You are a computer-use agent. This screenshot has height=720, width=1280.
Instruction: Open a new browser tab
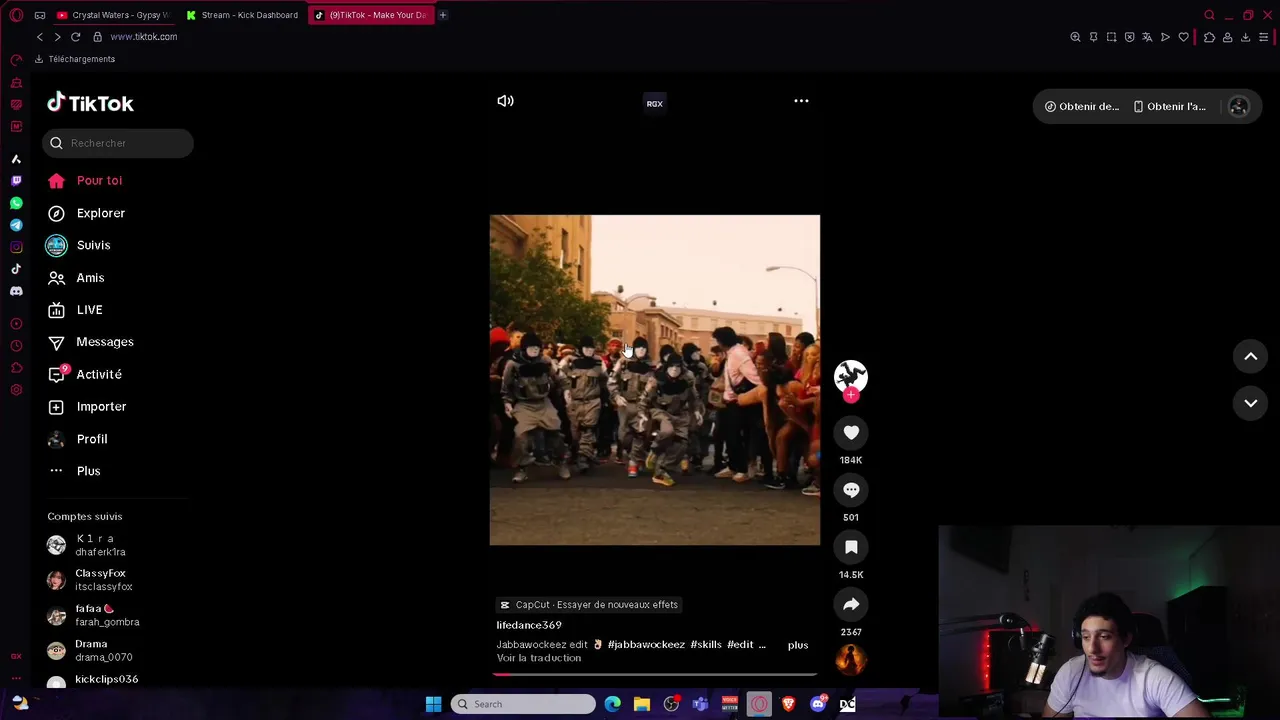443,15
